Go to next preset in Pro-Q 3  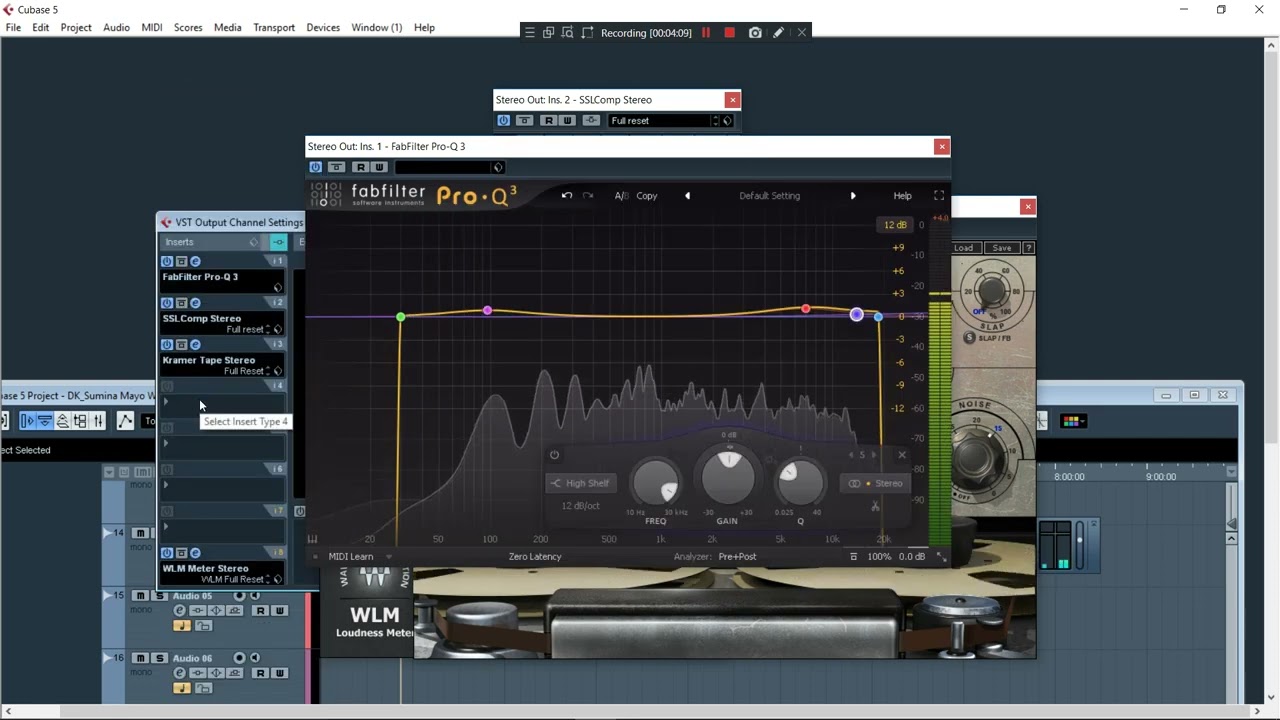pyautogui.click(x=853, y=196)
